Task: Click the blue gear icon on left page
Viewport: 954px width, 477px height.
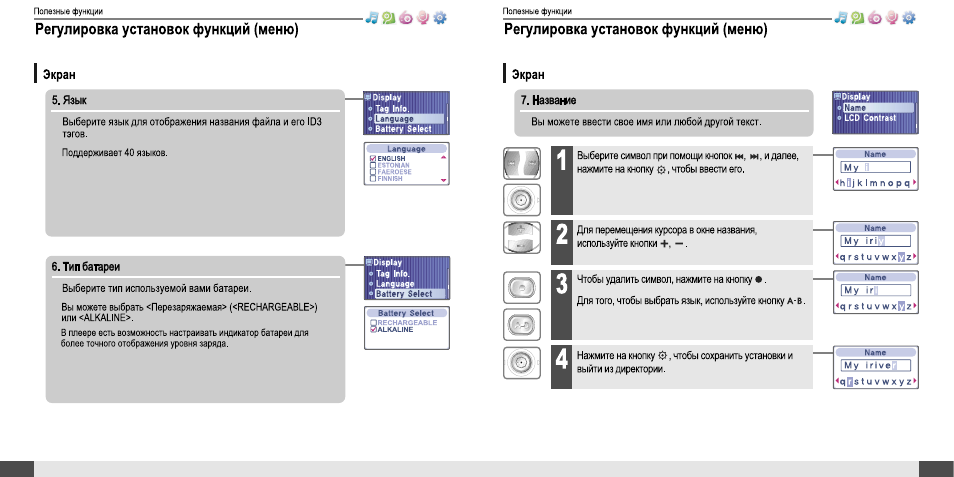Action: (439, 18)
